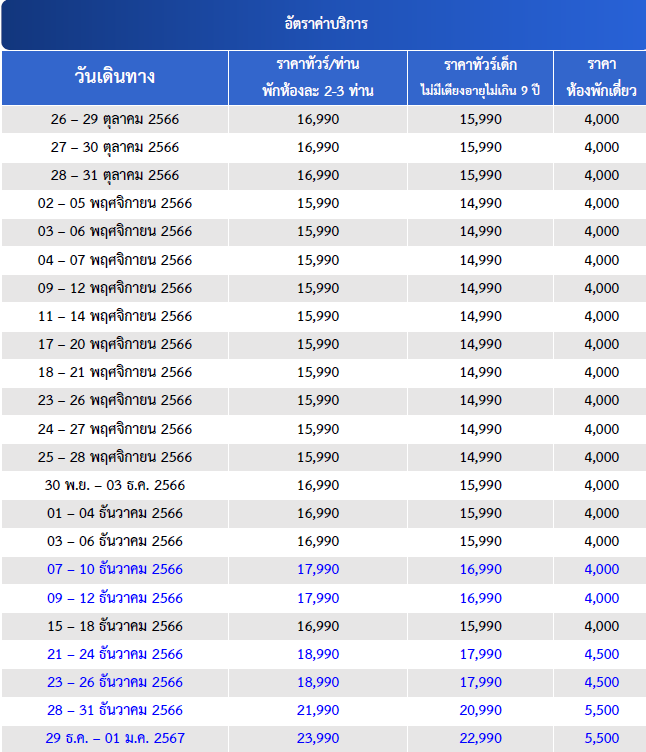646x752 pixels.
Task: Click the date '26 – 29 ตุลาคม 2566'
Action: [x=115, y=119]
